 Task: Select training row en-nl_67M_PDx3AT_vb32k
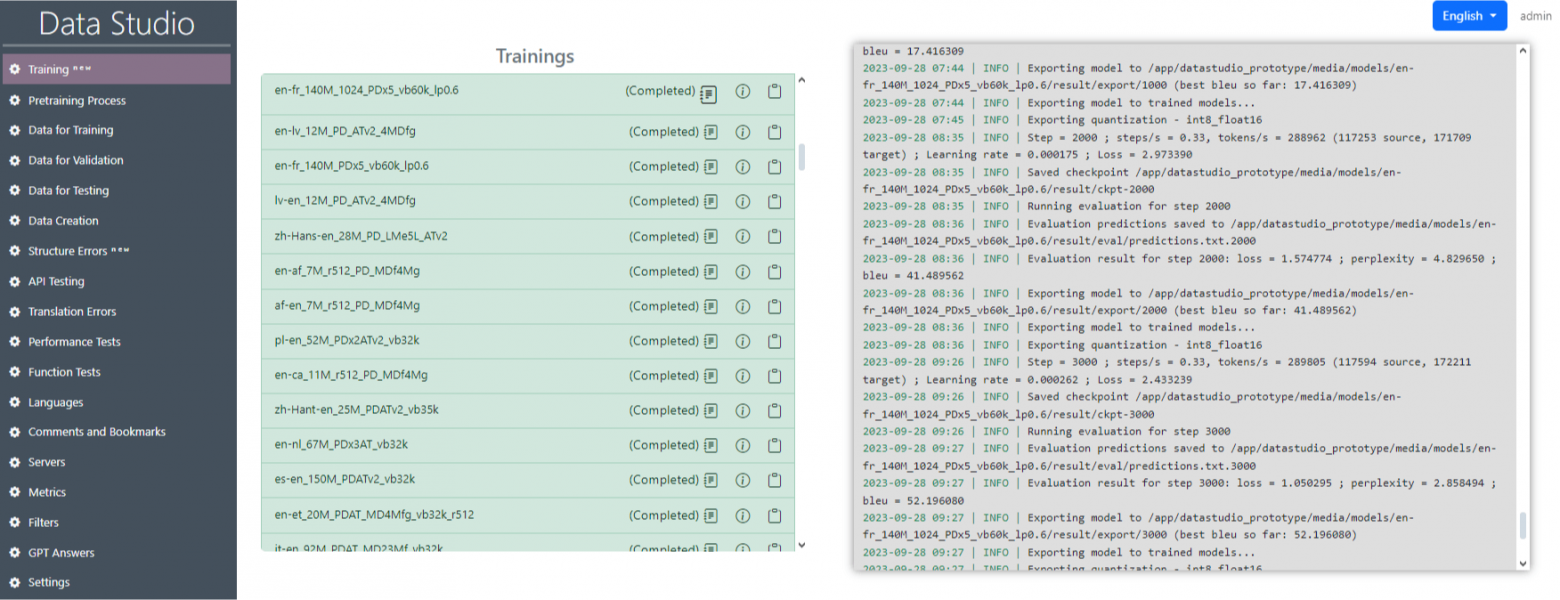528,446
